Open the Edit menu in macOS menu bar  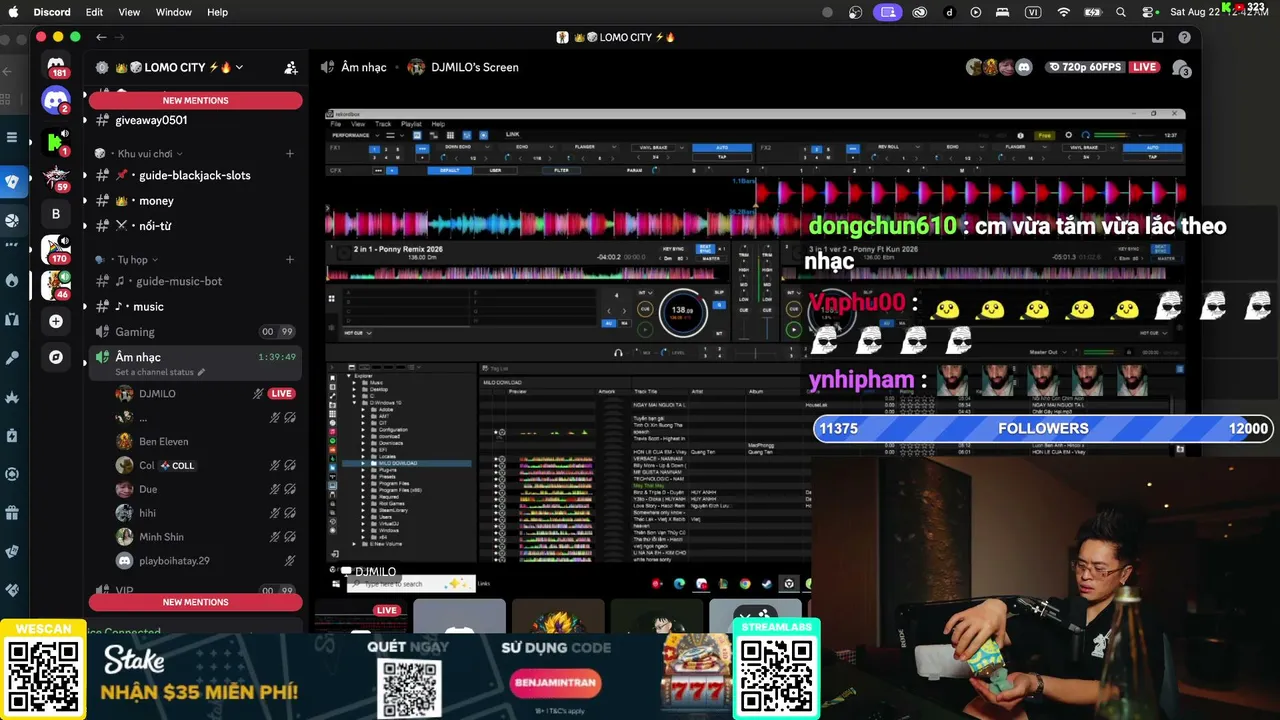point(94,12)
